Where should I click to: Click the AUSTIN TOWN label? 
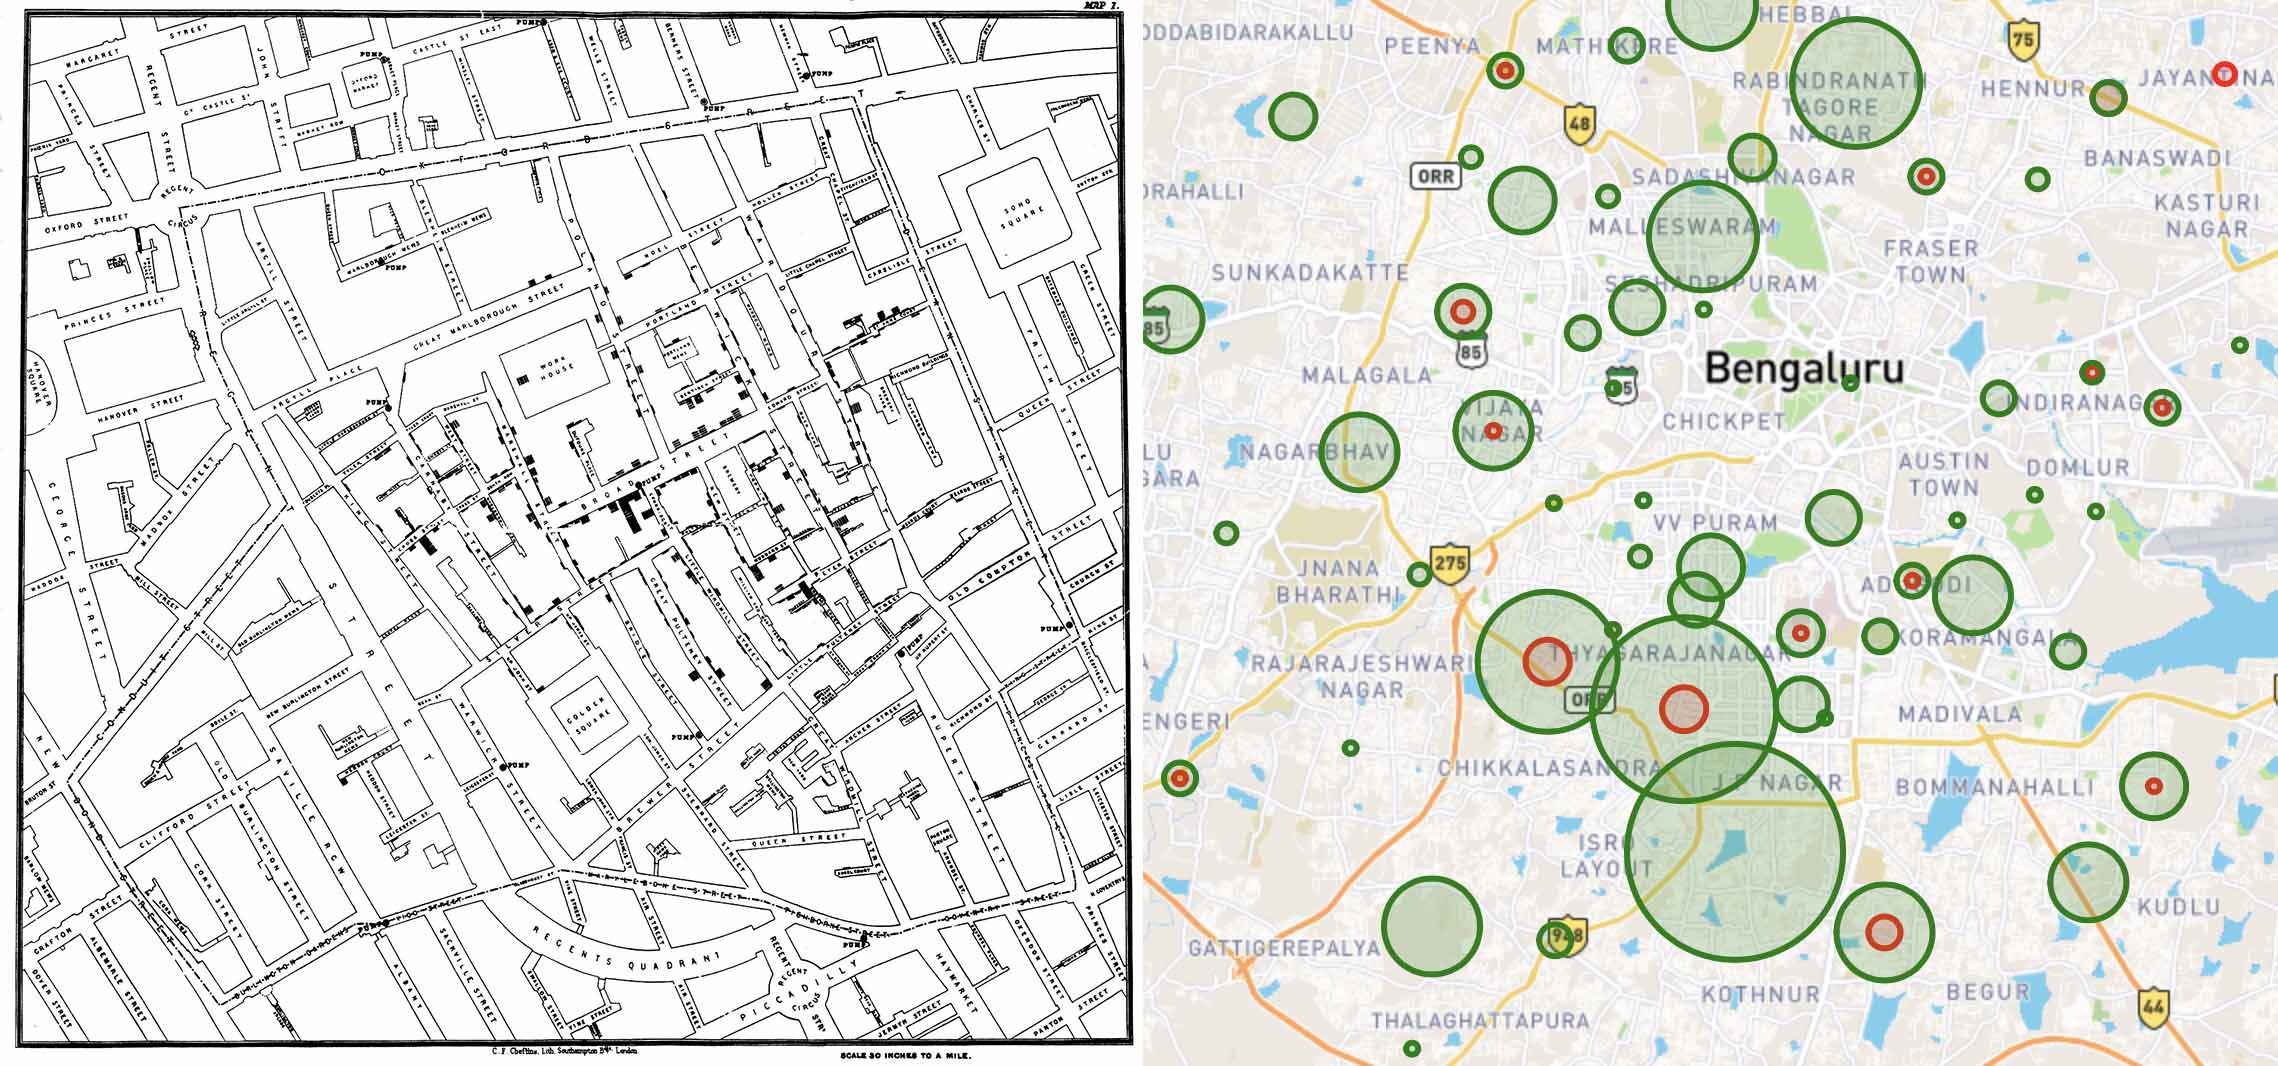[x=1944, y=475]
